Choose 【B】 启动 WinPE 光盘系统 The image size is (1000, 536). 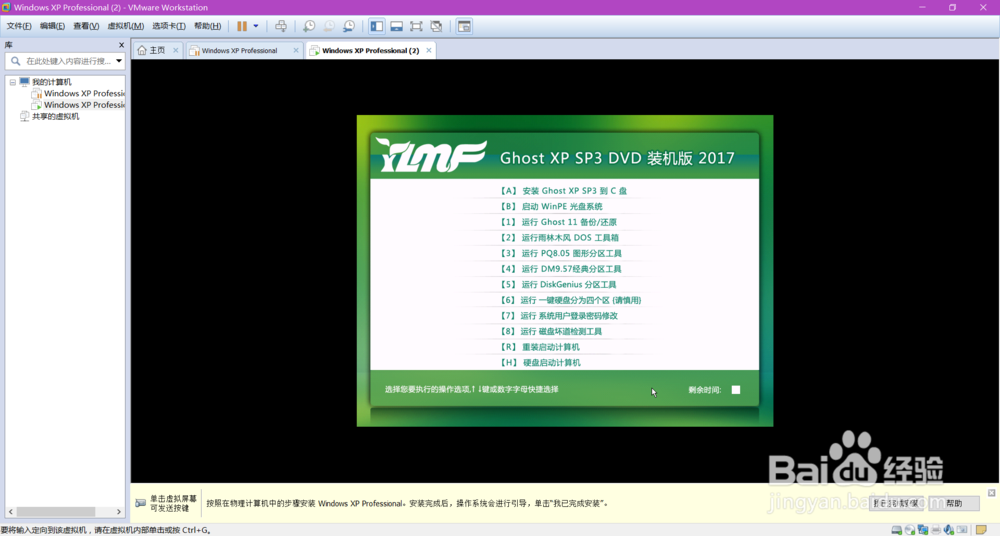pyautogui.click(x=551, y=207)
